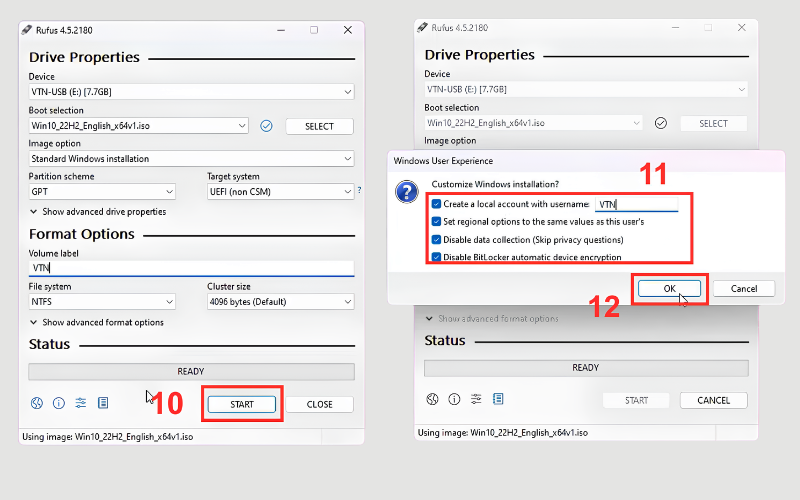Expand Show advanced format options in right window
800x500 pixels.
point(492,318)
